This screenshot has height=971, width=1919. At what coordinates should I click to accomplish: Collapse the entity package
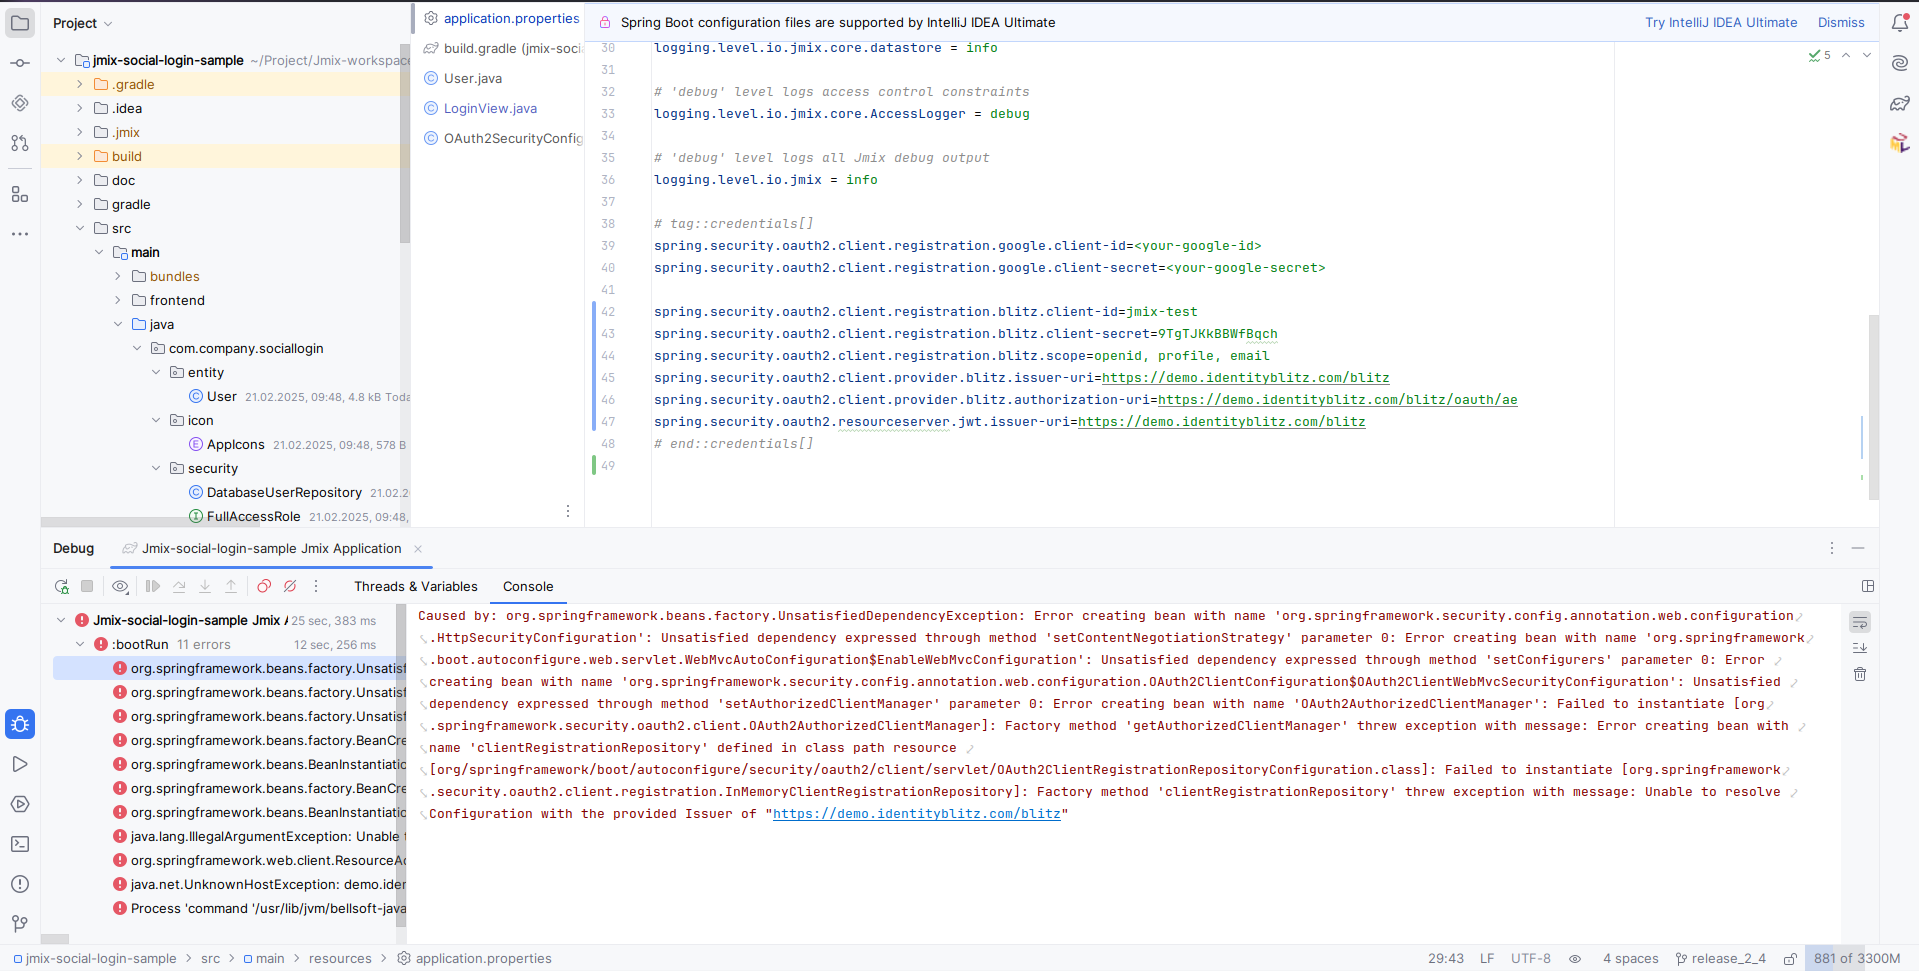pos(156,373)
